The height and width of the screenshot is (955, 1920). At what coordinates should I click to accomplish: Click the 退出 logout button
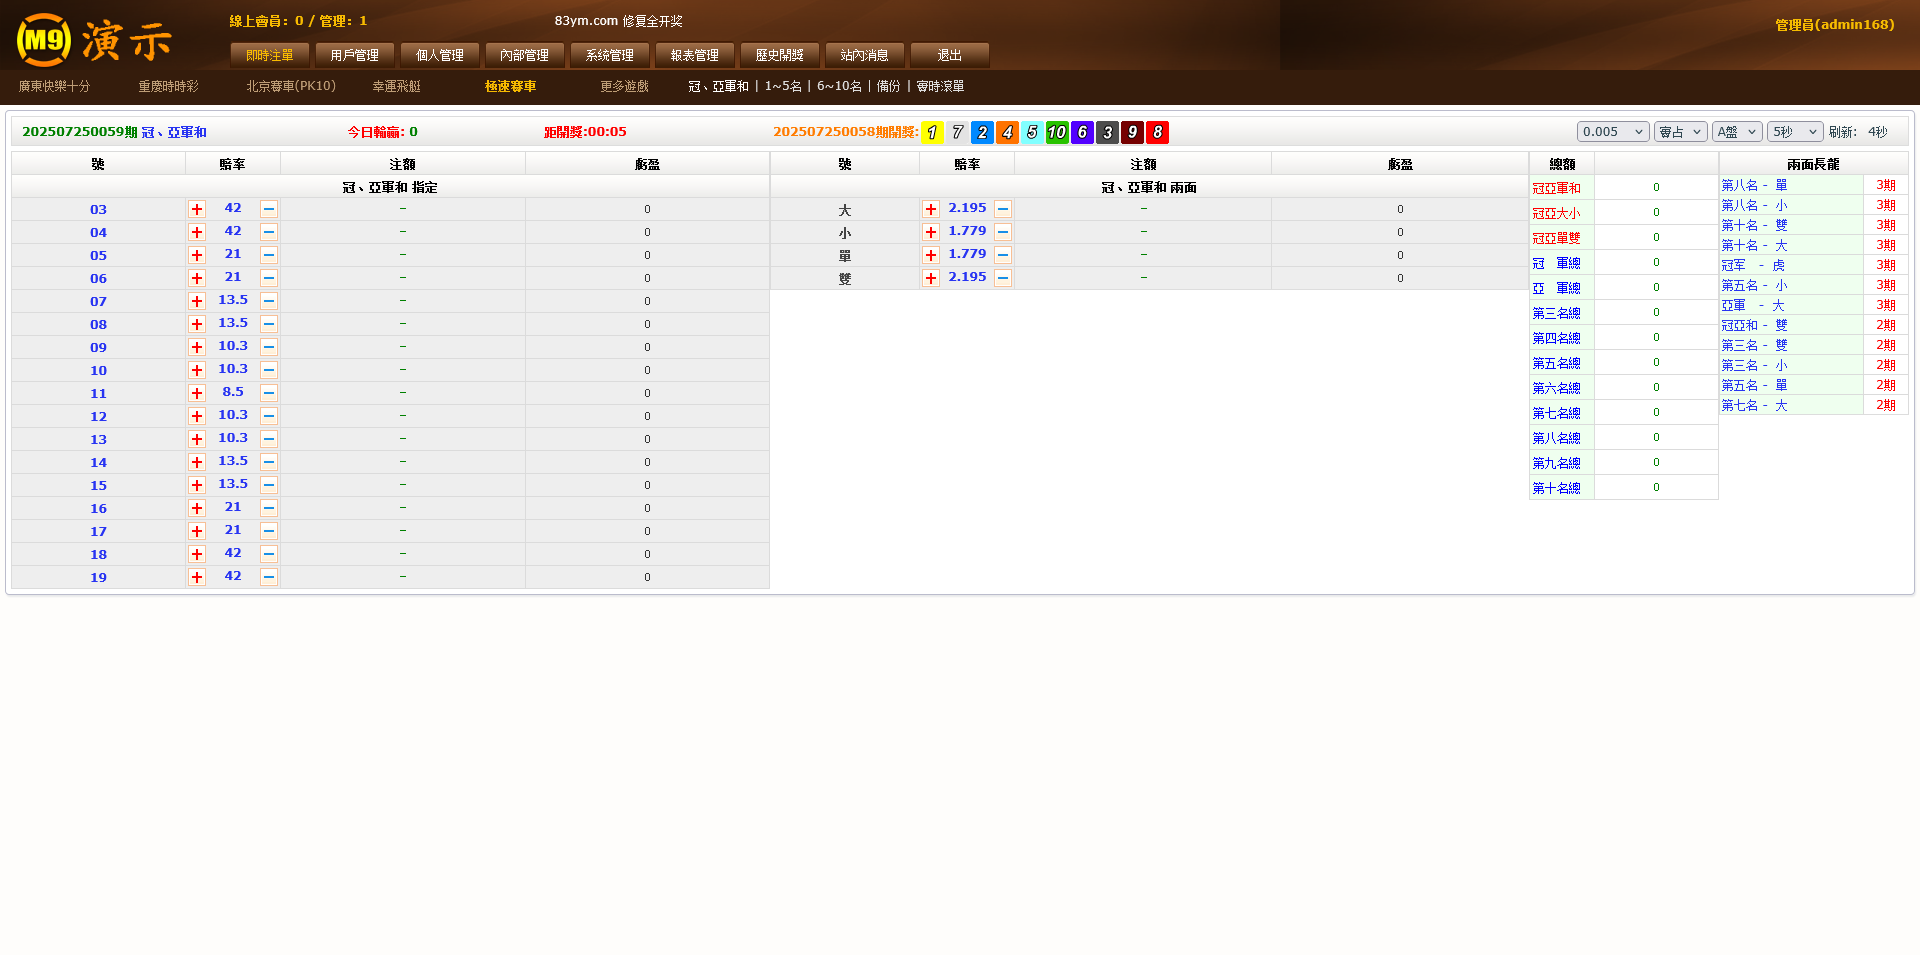click(x=950, y=55)
